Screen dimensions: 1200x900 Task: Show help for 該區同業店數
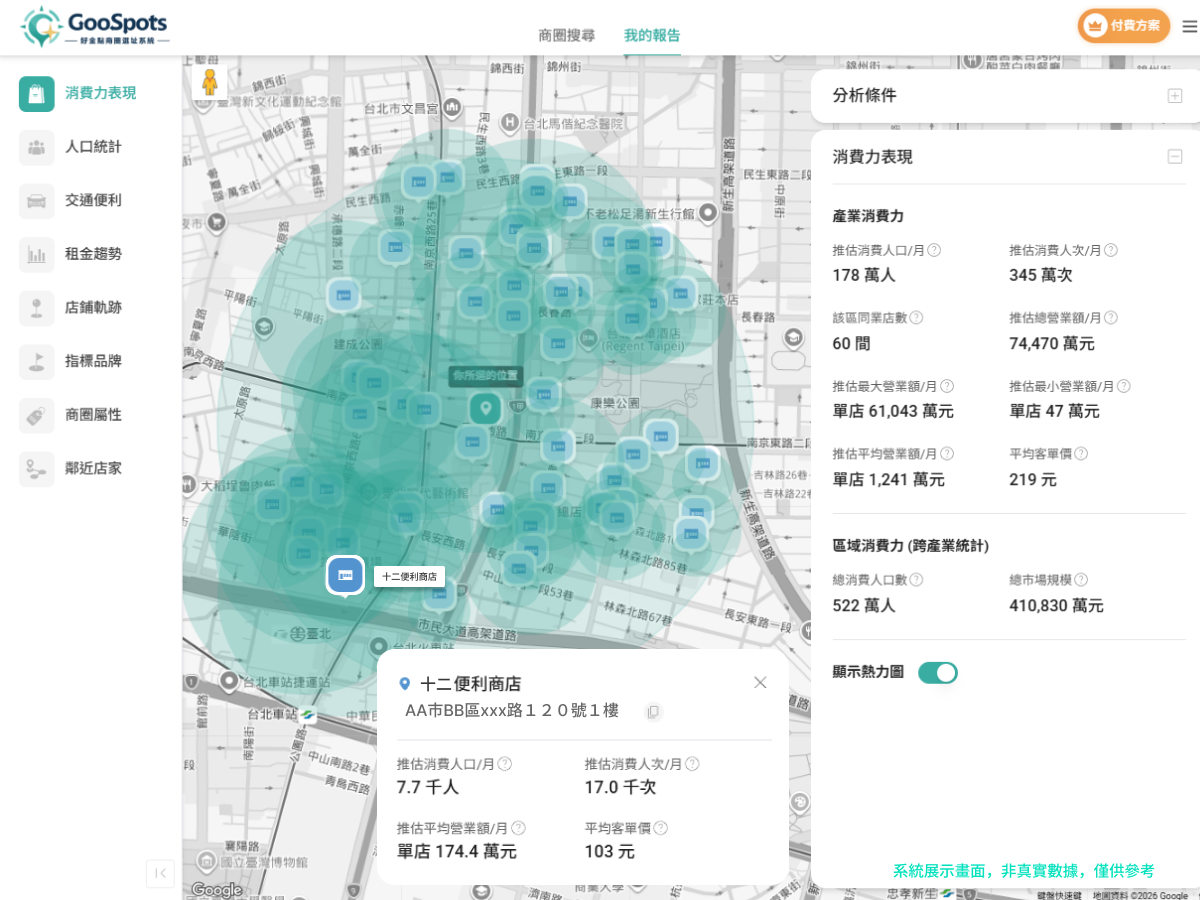(916, 318)
